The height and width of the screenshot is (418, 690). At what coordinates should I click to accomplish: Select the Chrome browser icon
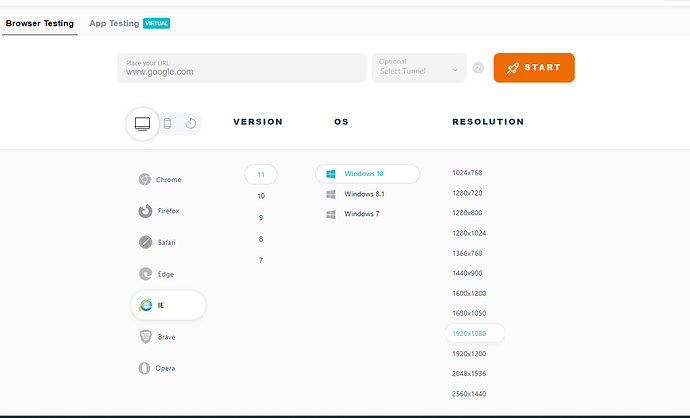(x=145, y=180)
